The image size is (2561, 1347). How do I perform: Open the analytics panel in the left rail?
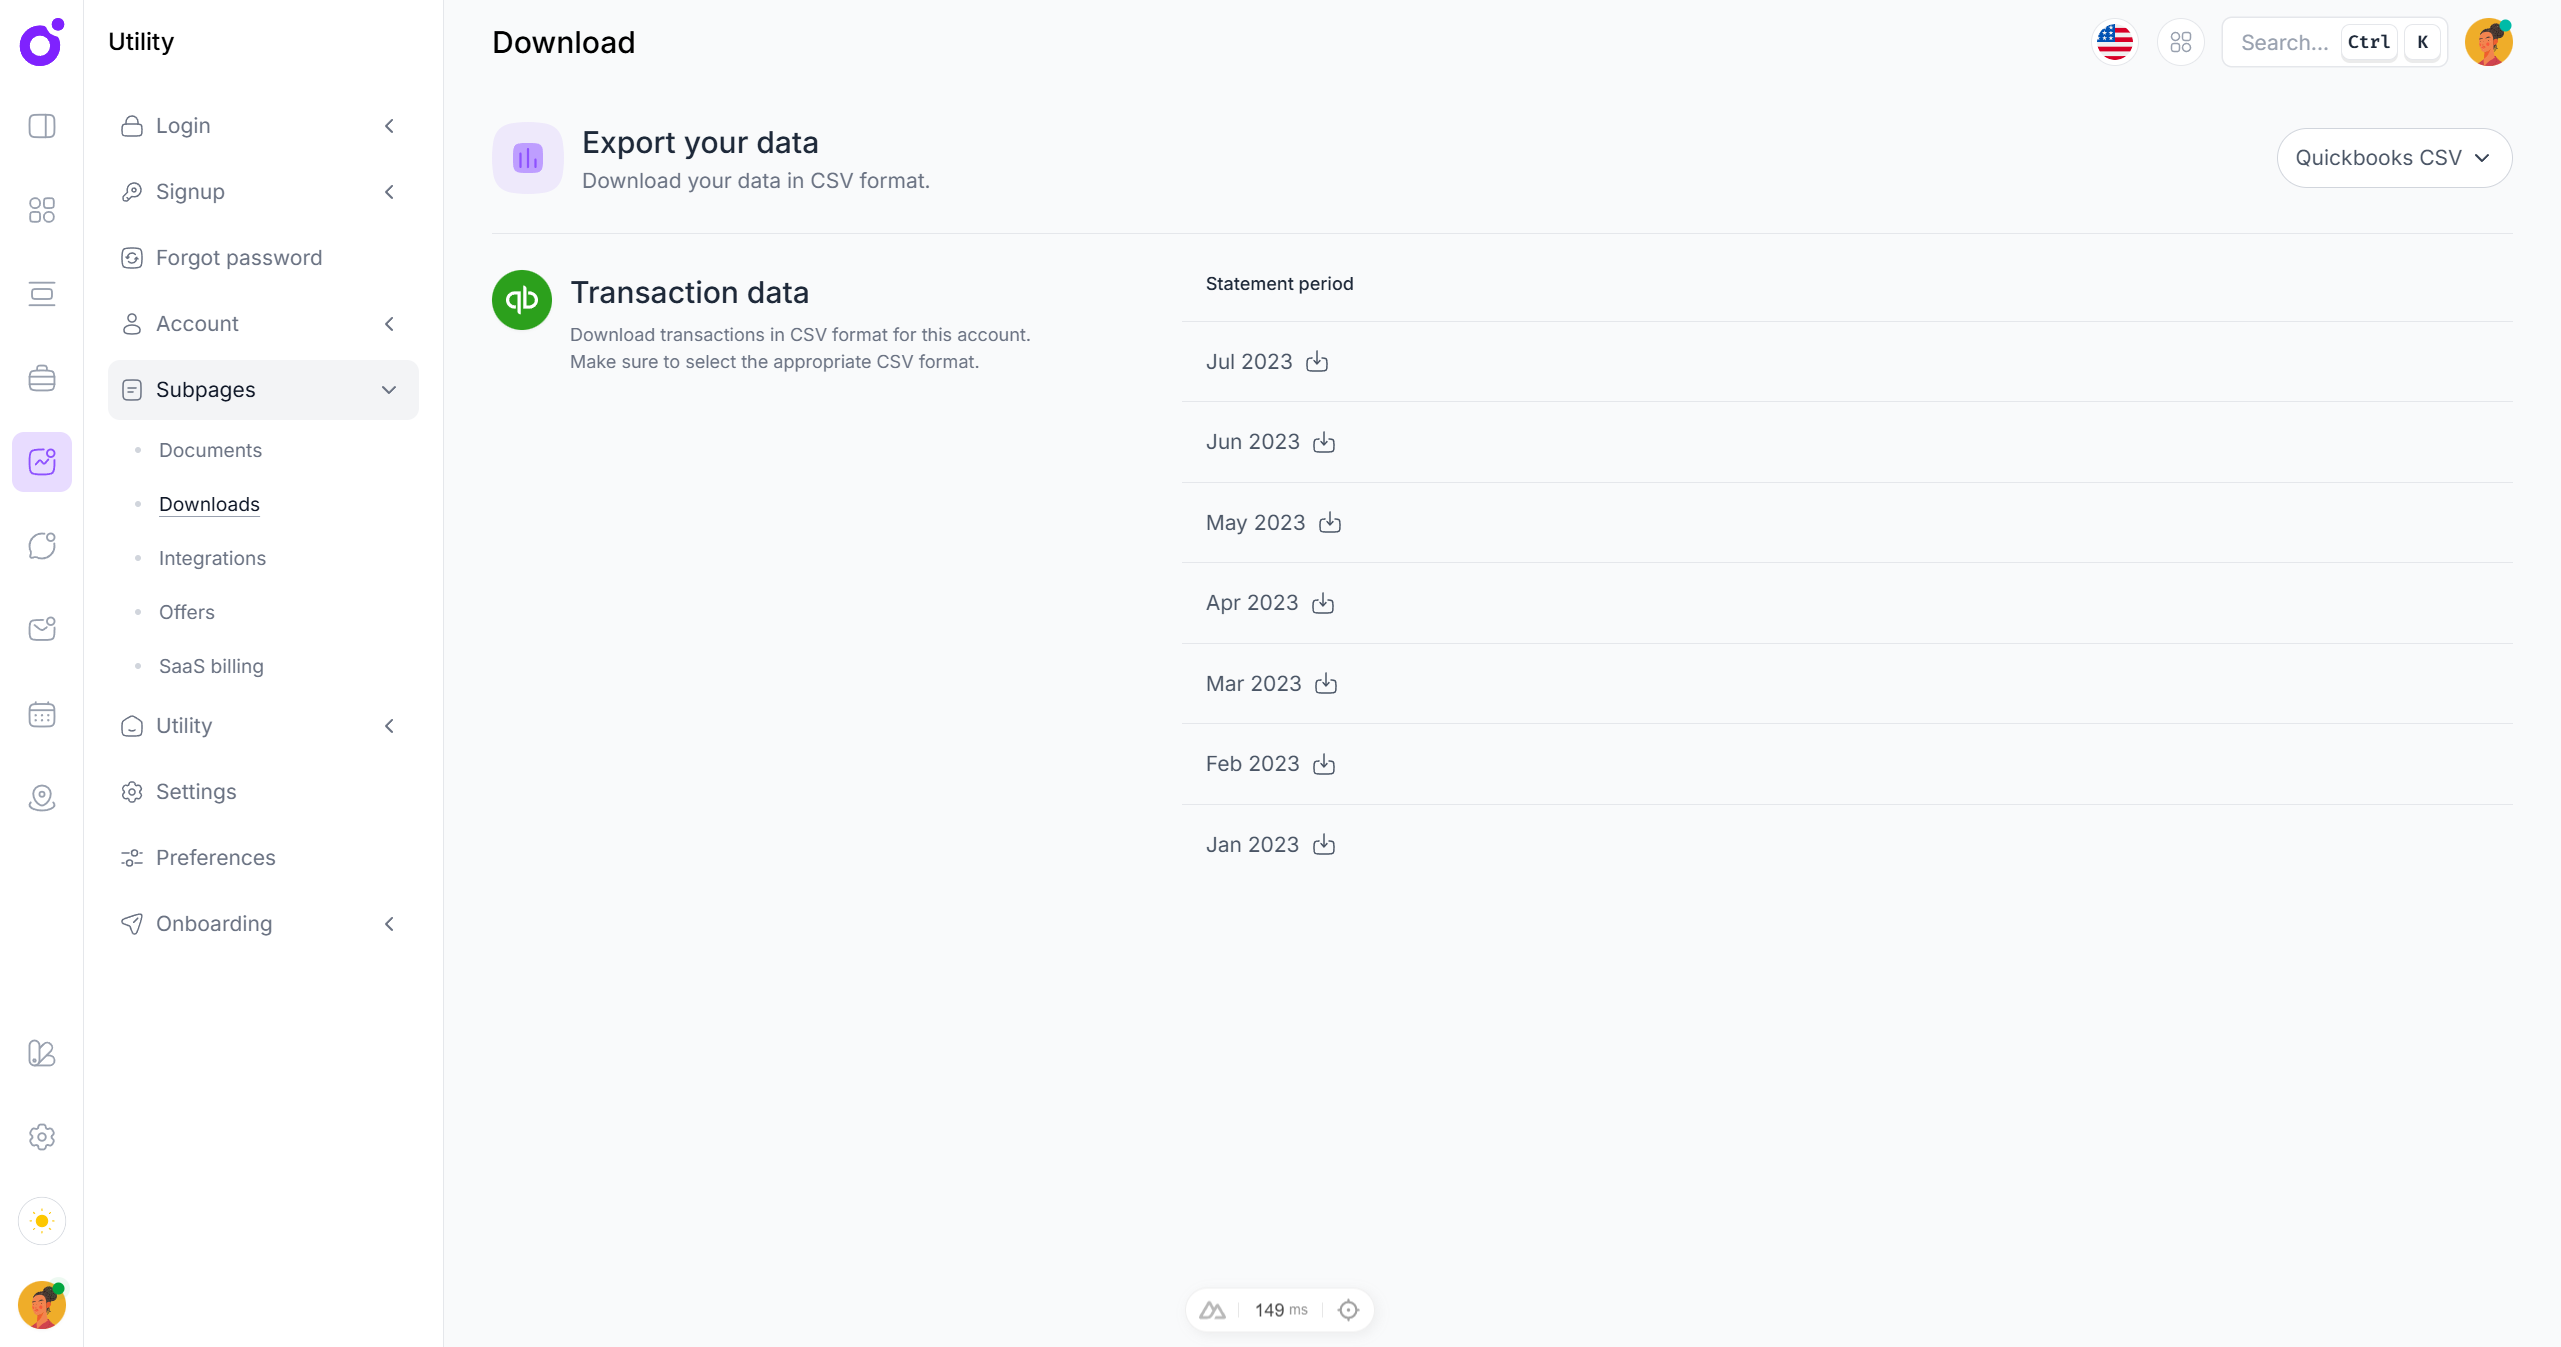(x=42, y=461)
